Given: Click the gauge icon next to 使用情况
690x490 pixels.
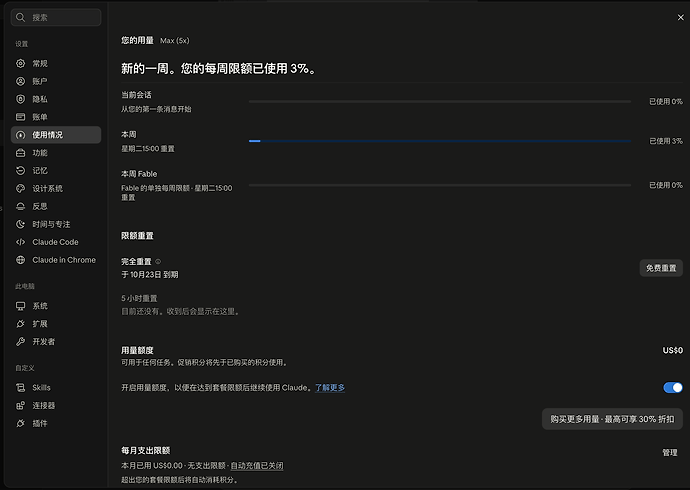Looking at the screenshot, I should point(21,135).
